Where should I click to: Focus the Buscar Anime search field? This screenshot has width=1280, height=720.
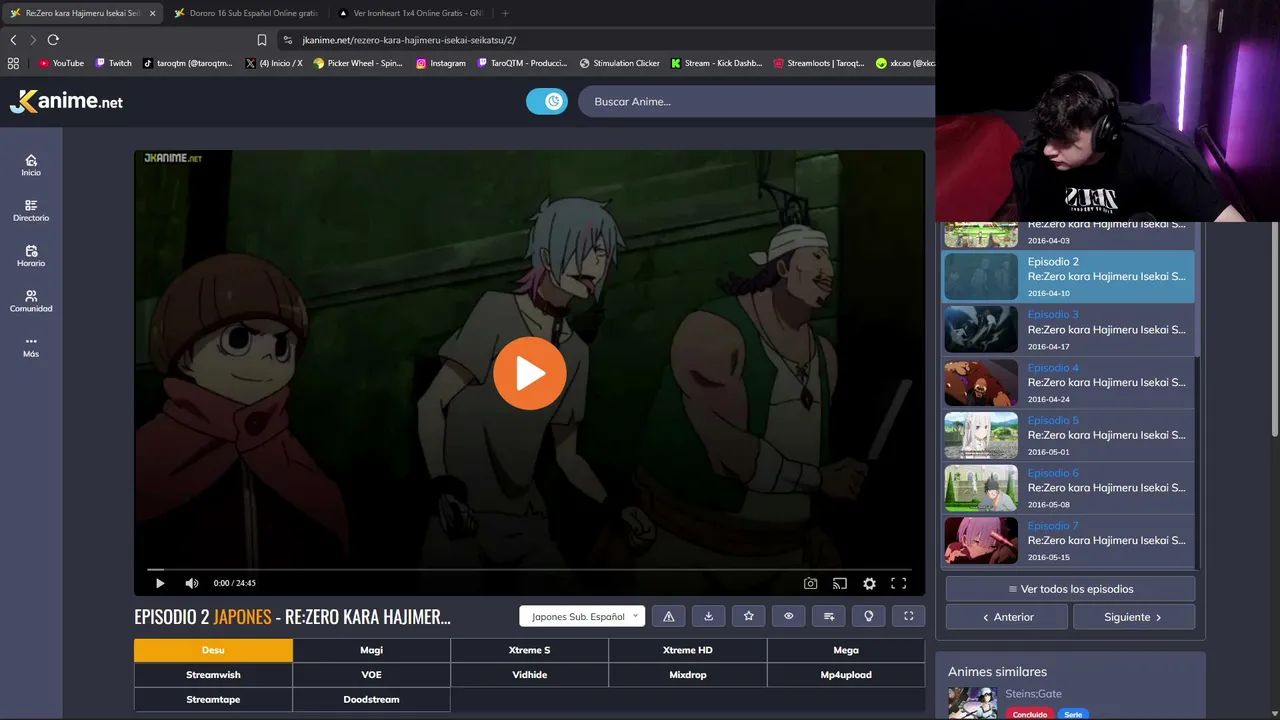click(756, 101)
